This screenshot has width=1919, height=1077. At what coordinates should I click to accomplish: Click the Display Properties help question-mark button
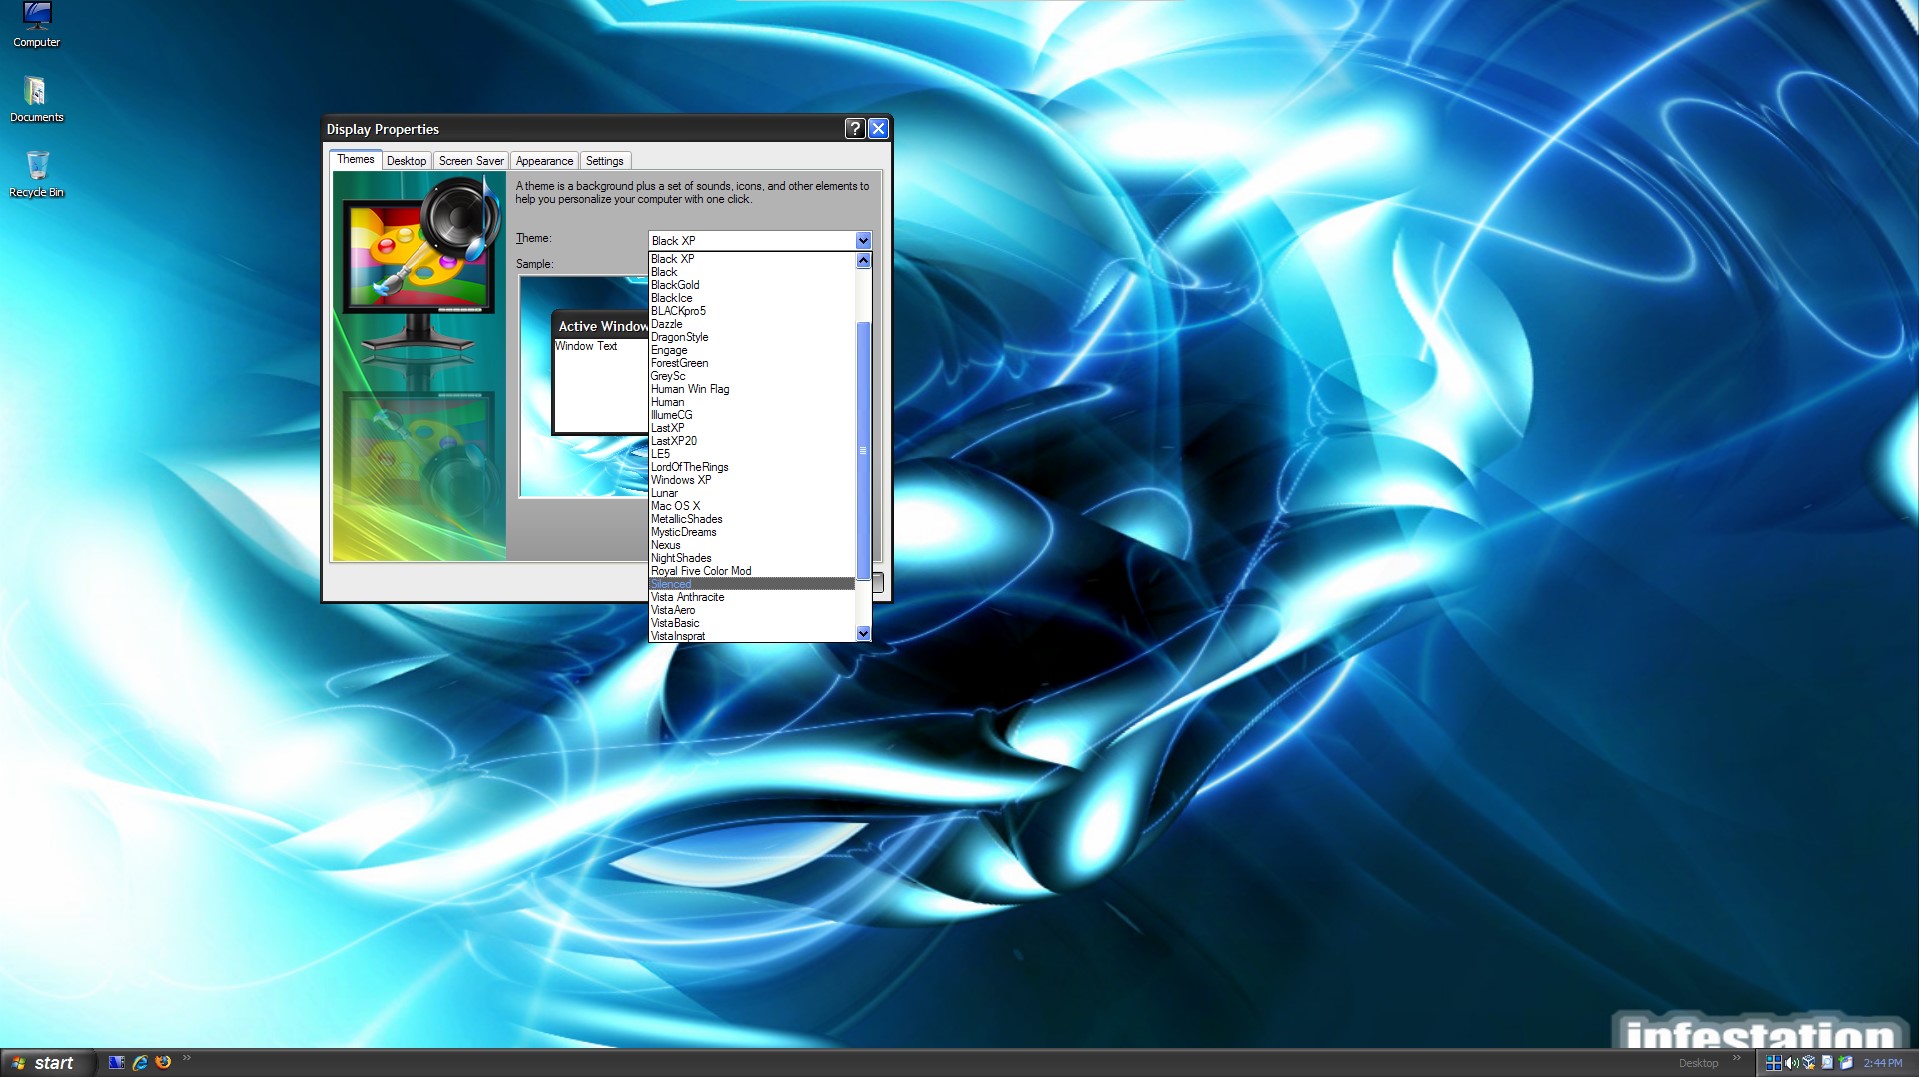point(854,128)
